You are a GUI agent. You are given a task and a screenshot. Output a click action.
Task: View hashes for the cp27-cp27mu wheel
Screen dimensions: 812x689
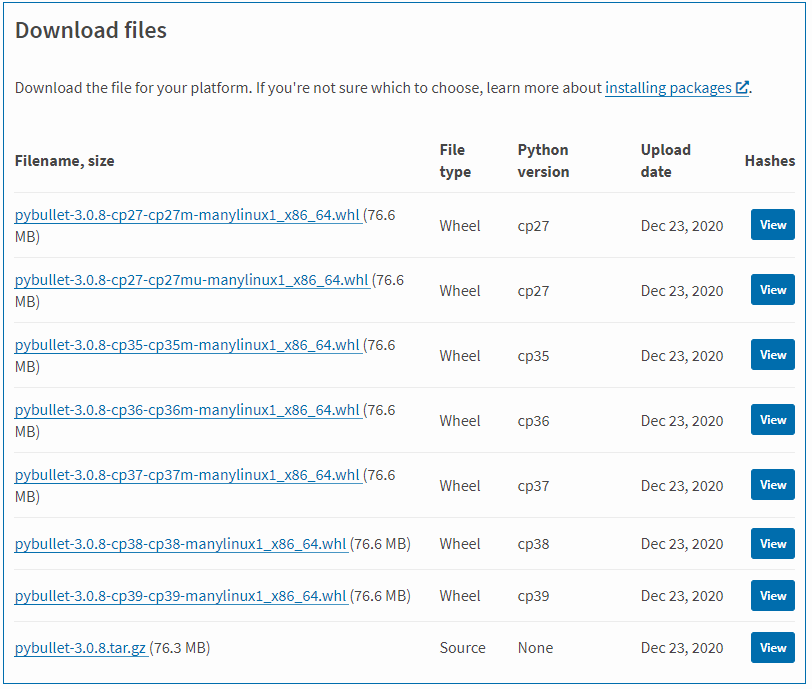[772, 289]
